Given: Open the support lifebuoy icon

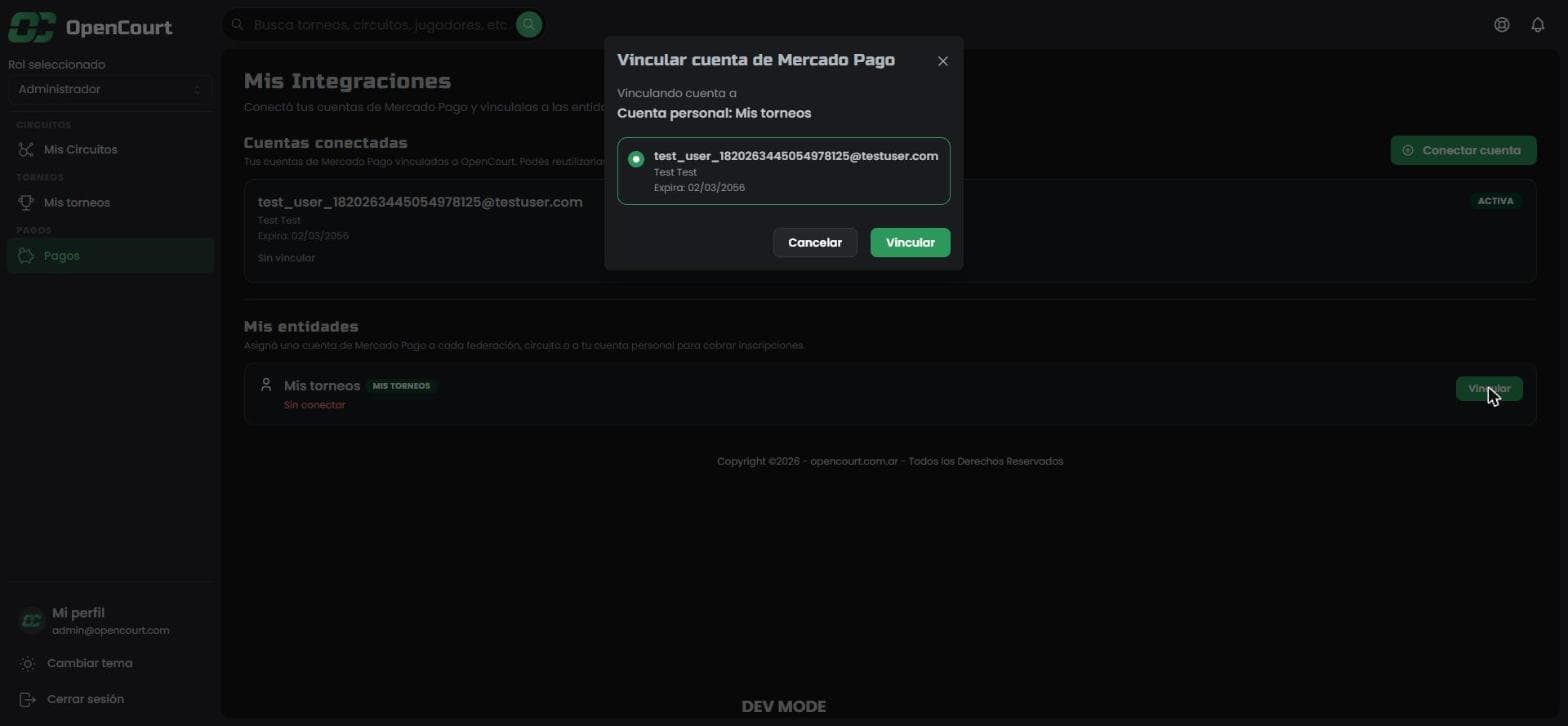Looking at the screenshot, I should pyautogui.click(x=1501, y=25).
